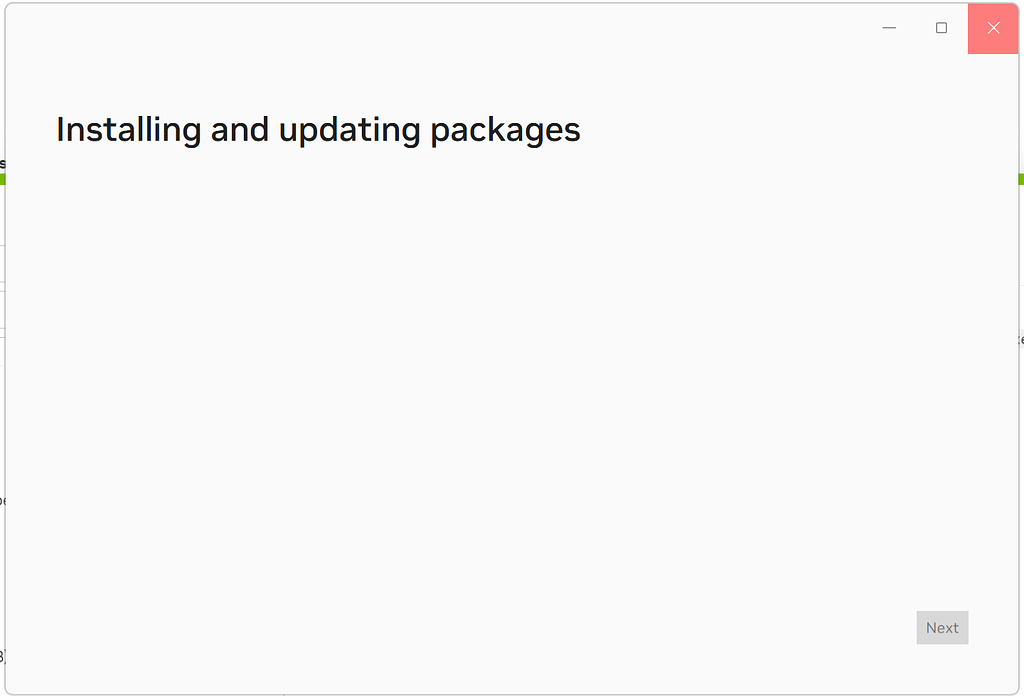1024x696 pixels.
Task: Click the restore window square icon
Action: pyautogui.click(x=940, y=28)
